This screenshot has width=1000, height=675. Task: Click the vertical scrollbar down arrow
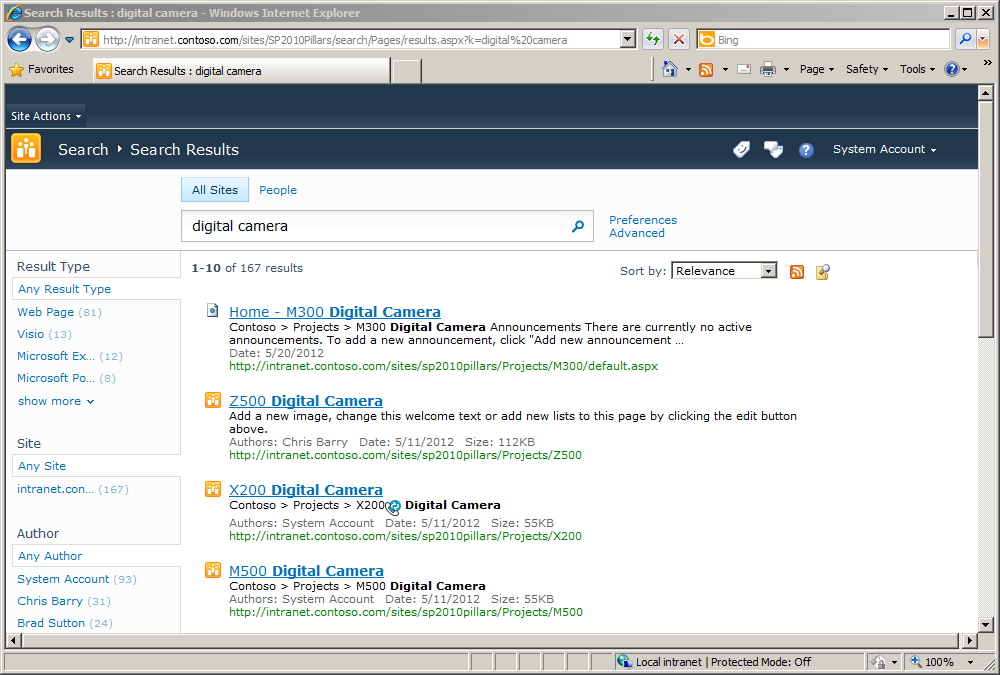point(985,625)
